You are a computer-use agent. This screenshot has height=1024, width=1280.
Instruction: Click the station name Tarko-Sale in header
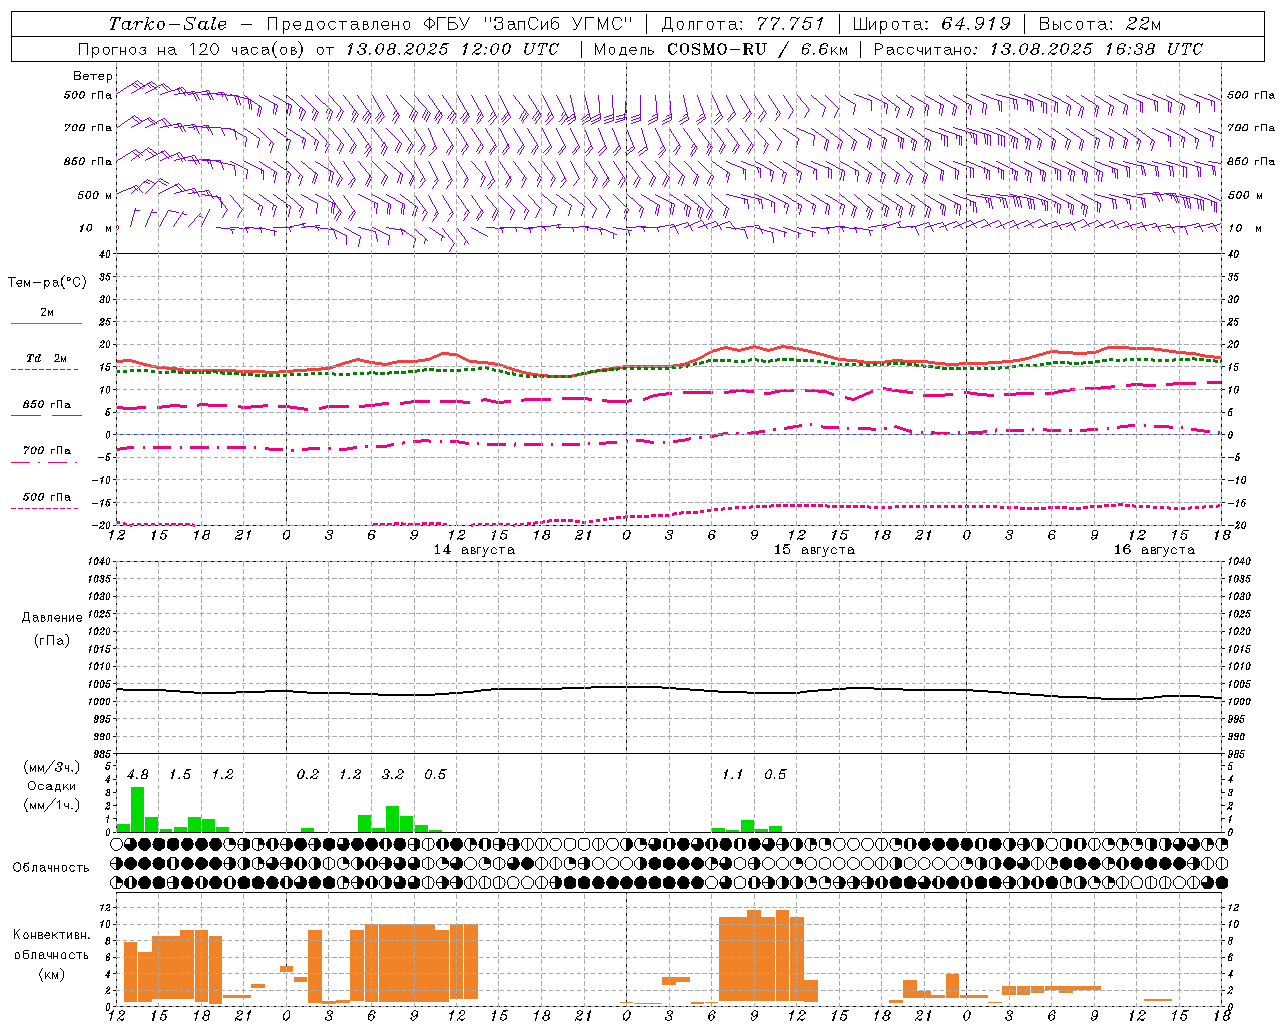click(168, 24)
